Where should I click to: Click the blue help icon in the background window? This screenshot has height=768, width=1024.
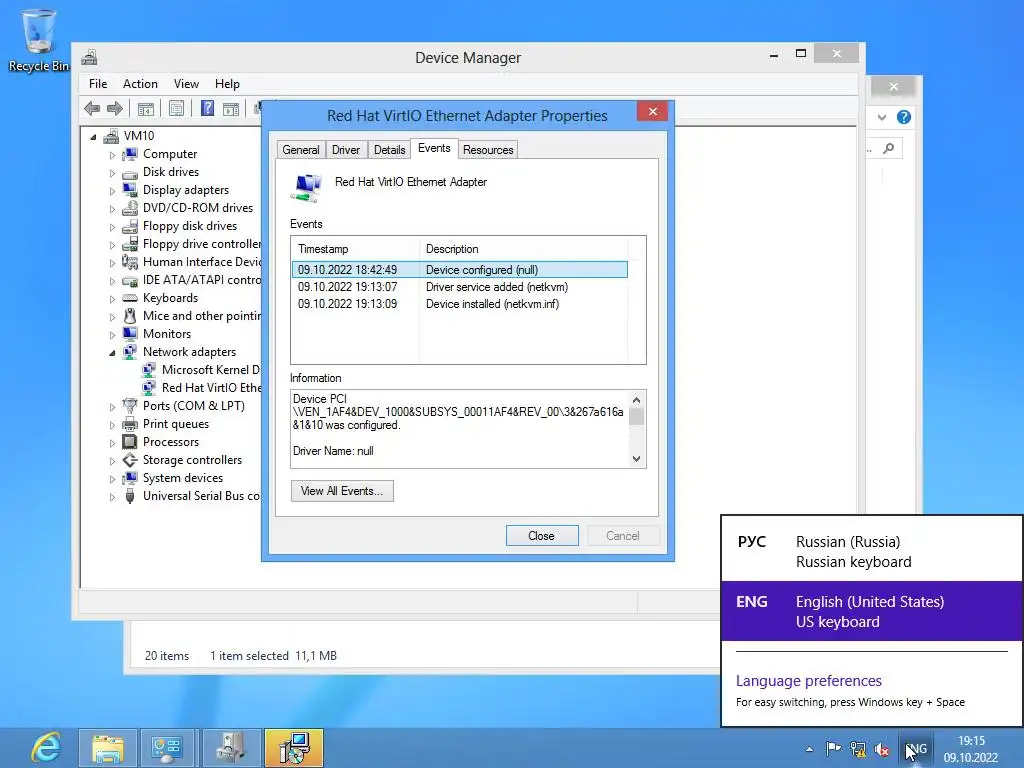coord(904,117)
